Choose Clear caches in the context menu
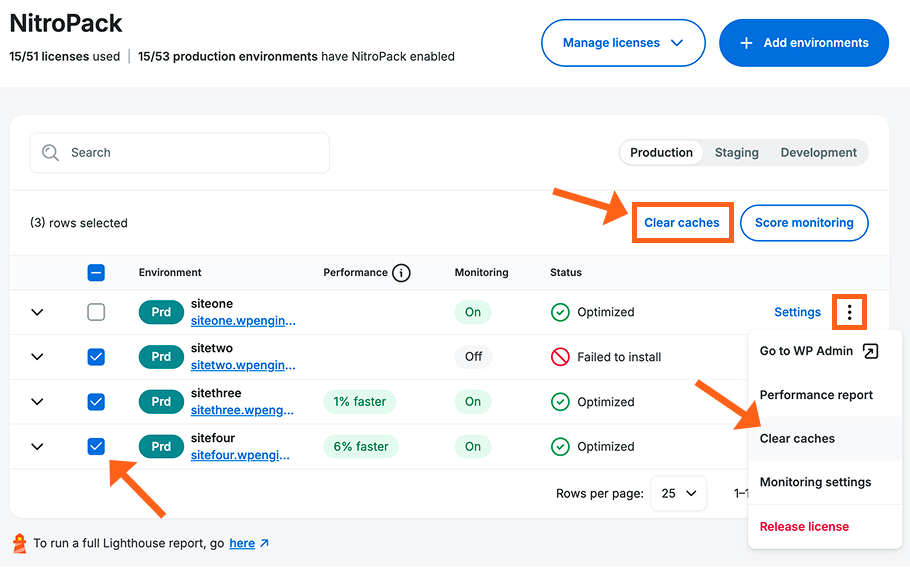Screen dimensions: 910x567 (825, 439)
